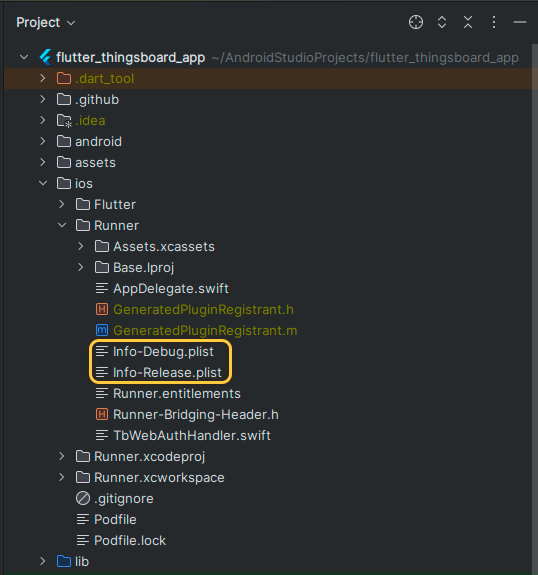
Task: Click the Collapse All icon in header
Action: (x=468, y=22)
